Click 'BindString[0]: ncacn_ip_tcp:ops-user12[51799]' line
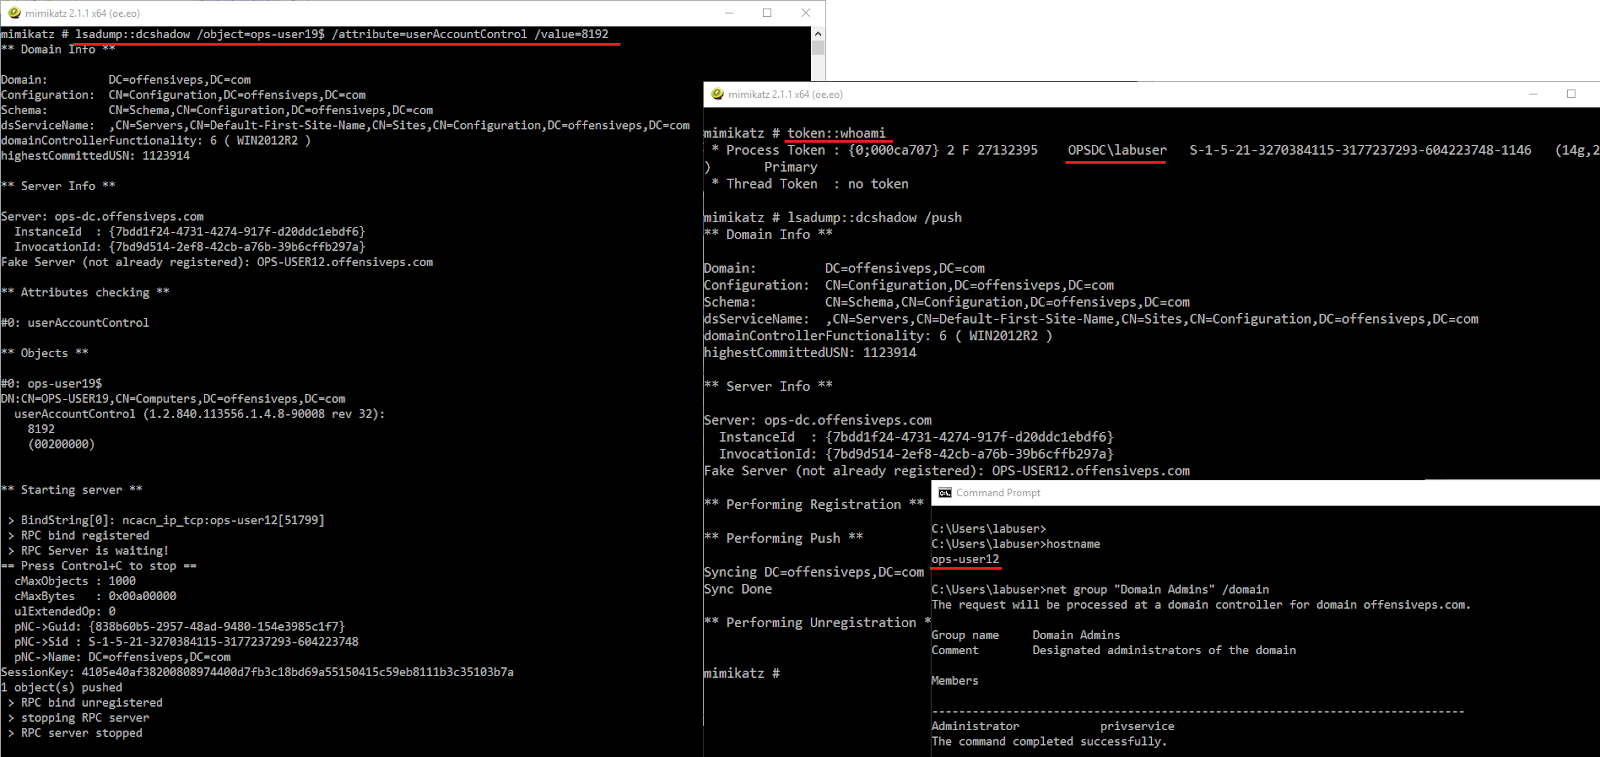This screenshot has height=757, width=1600. click(166, 520)
